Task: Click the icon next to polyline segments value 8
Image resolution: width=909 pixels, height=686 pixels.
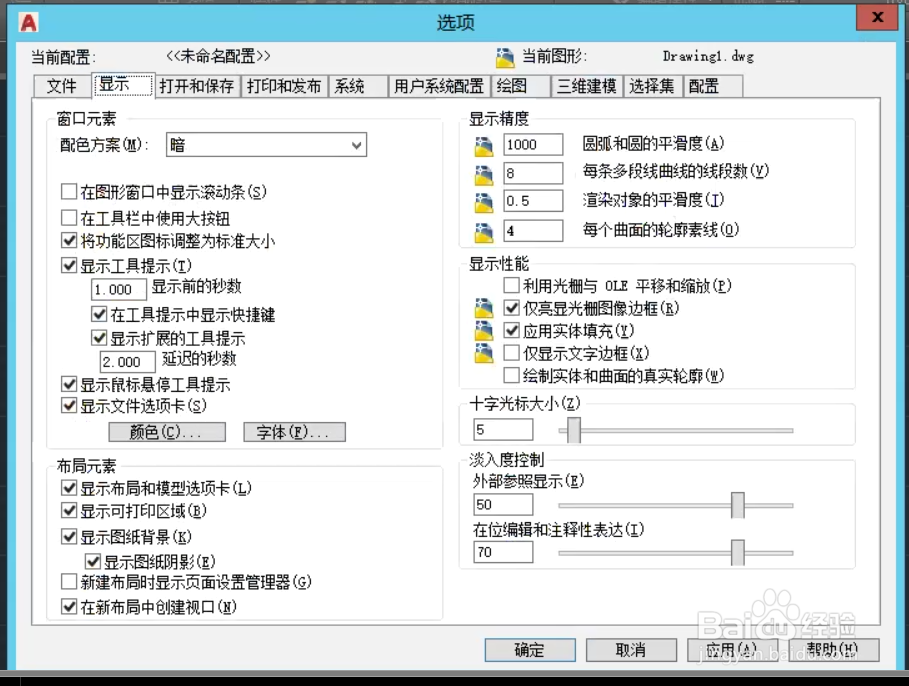Action: click(483, 172)
